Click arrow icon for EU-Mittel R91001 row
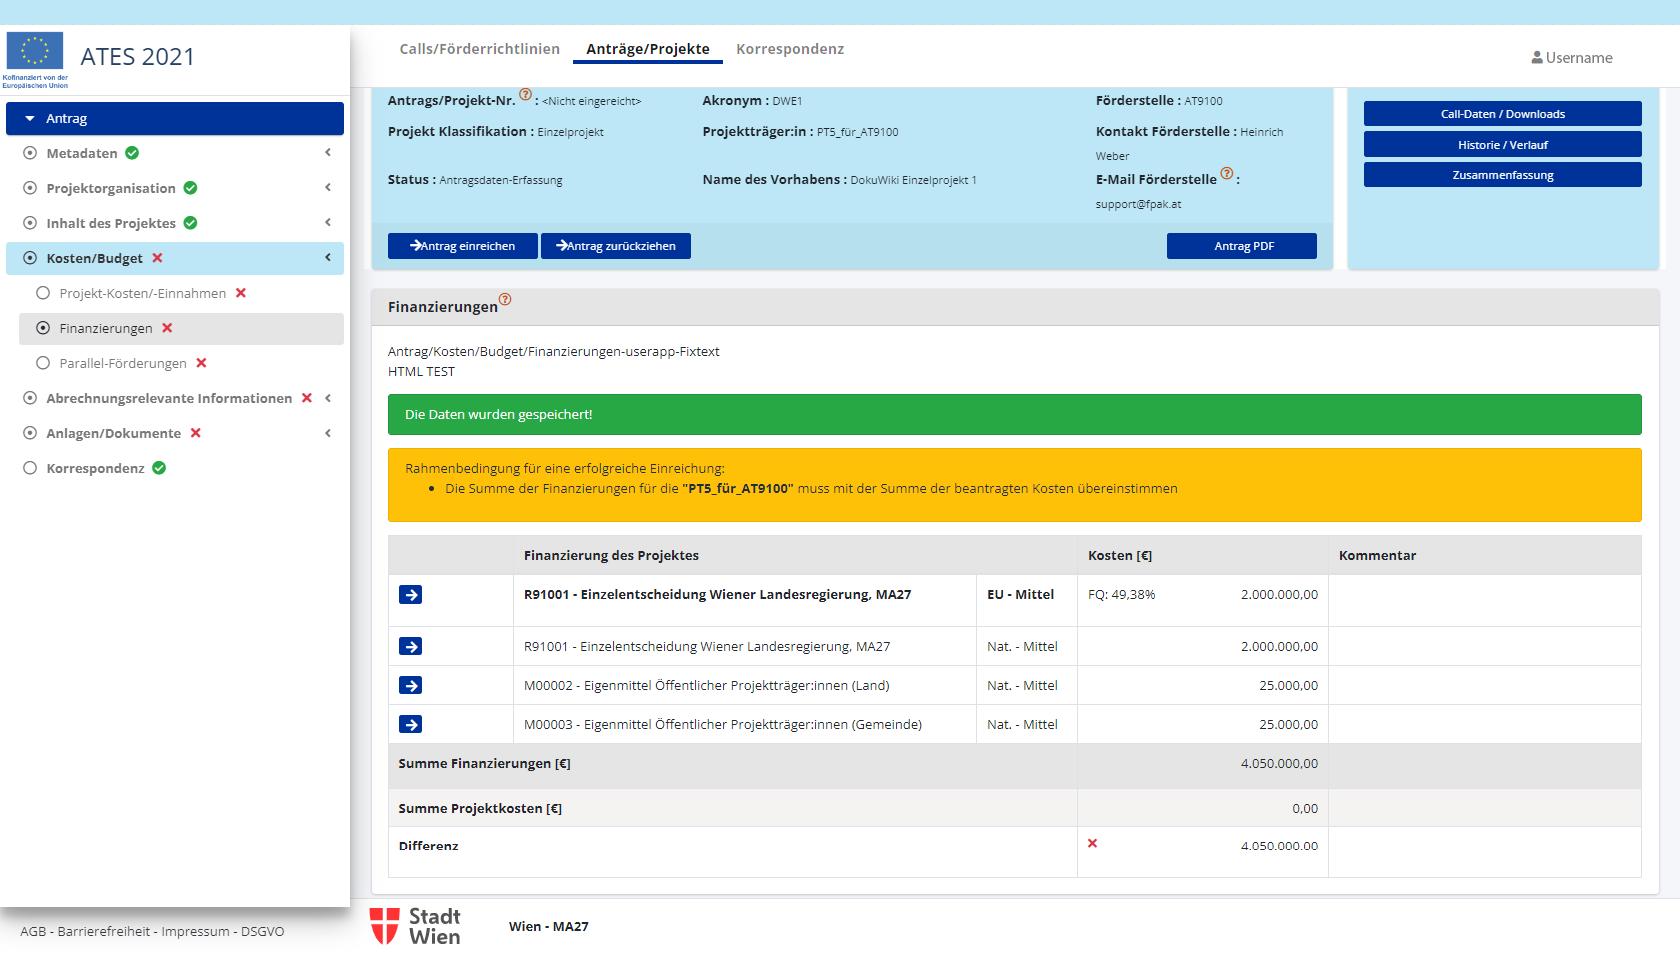Screen dimensions: 1680x955 [x=410, y=595]
